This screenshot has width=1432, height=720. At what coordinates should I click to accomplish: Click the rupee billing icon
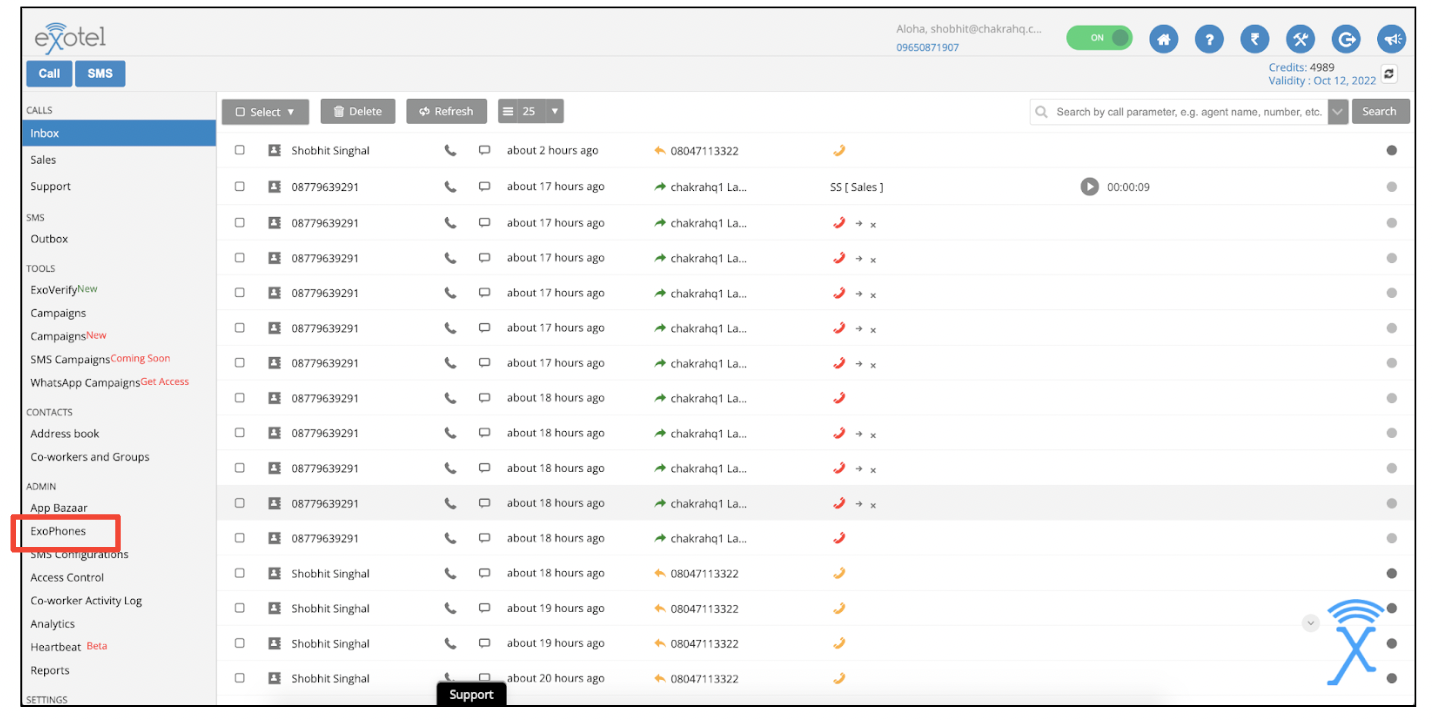1254,39
